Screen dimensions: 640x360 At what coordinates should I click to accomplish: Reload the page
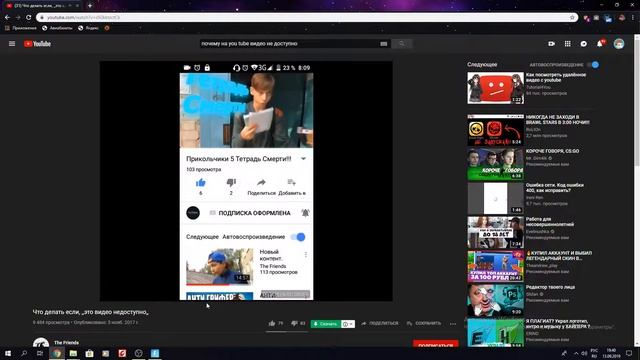tap(29, 18)
